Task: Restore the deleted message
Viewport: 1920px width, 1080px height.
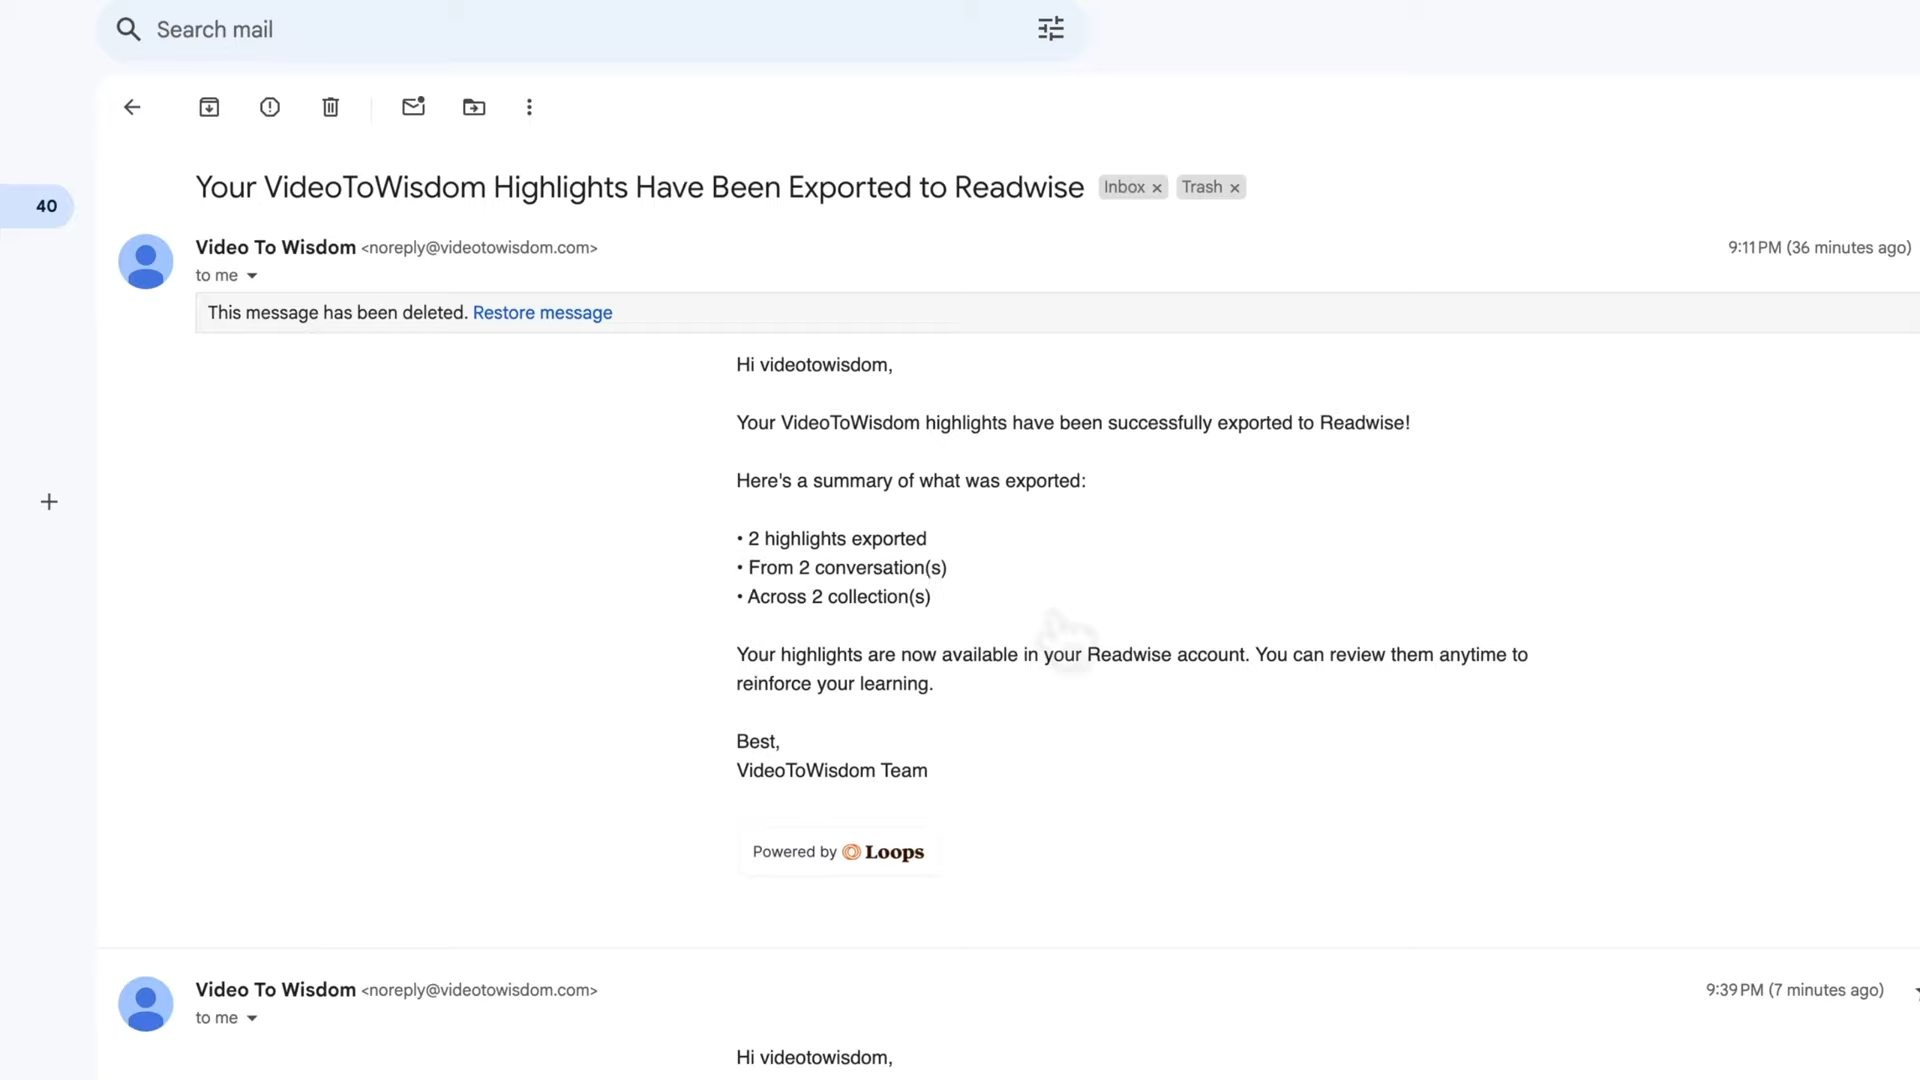Action: click(x=542, y=313)
